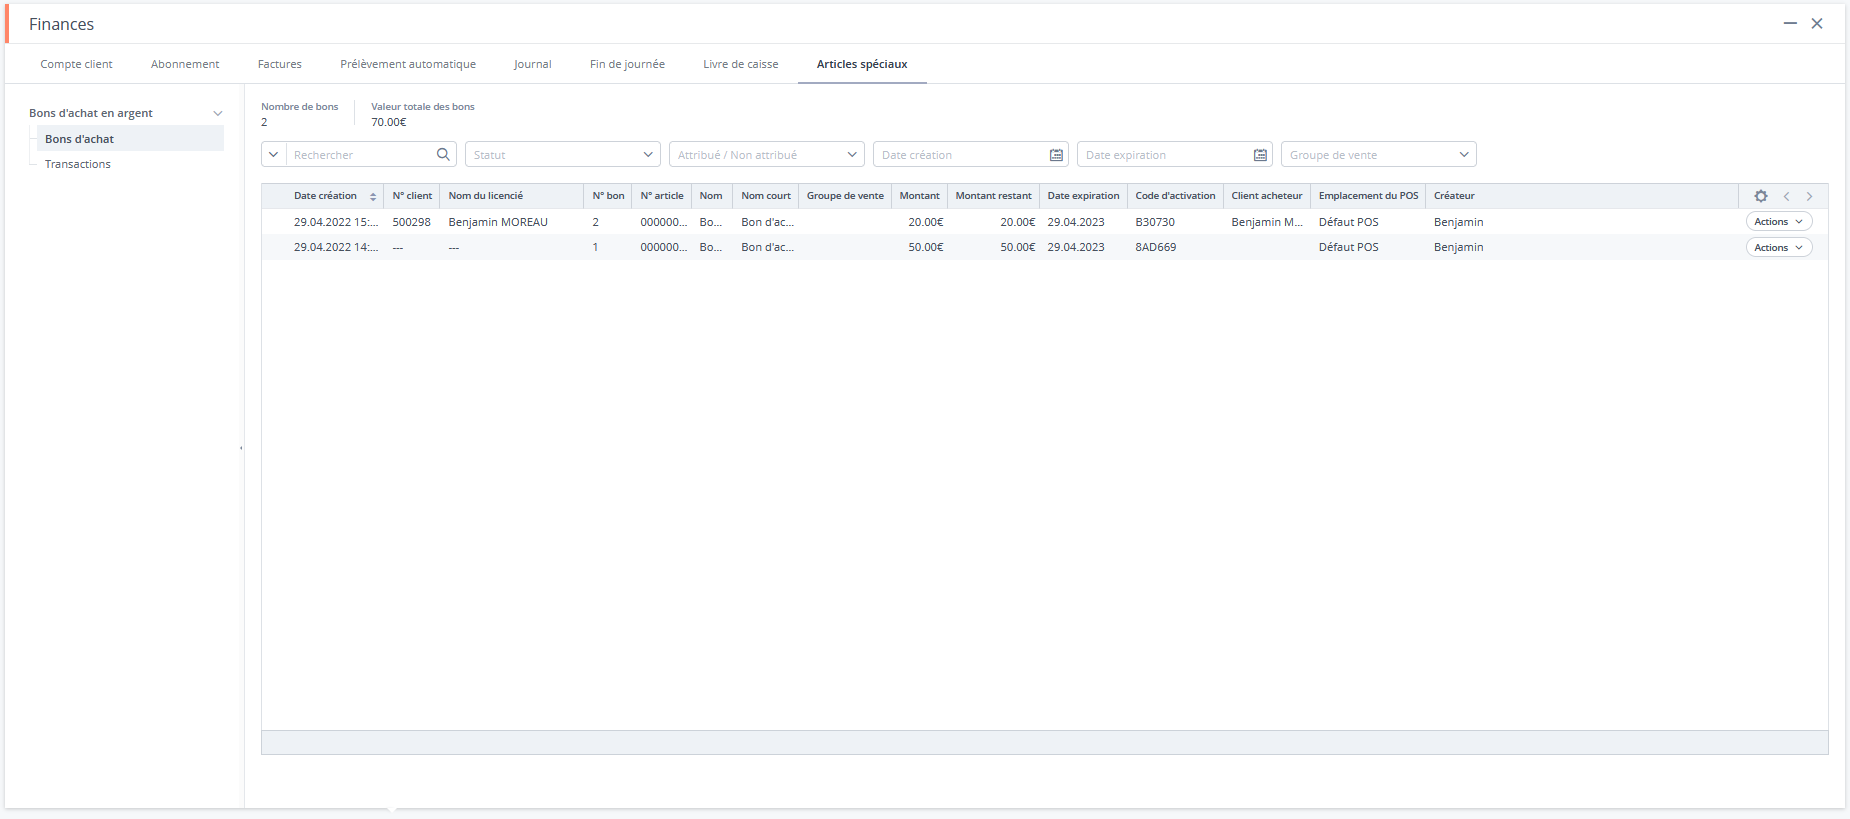
Task: Switch to Fin de journée tab
Action: (627, 64)
